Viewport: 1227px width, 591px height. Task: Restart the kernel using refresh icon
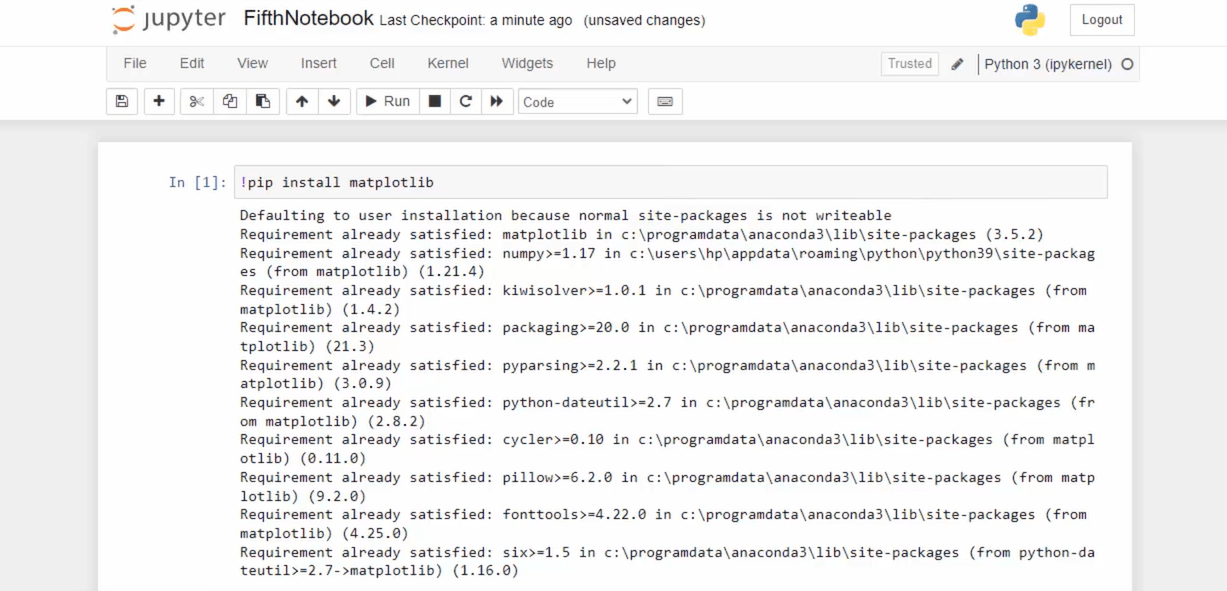tap(465, 101)
